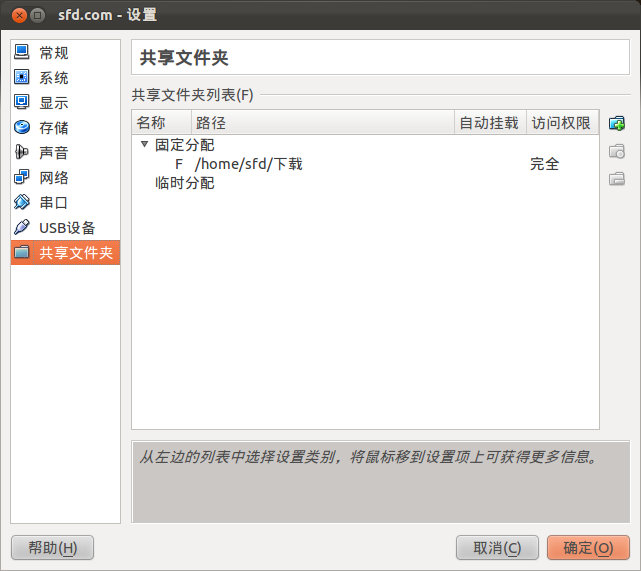The height and width of the screenshot is (571, 641).
Task: Open the 常规 settings category
Action: (54, 53)
